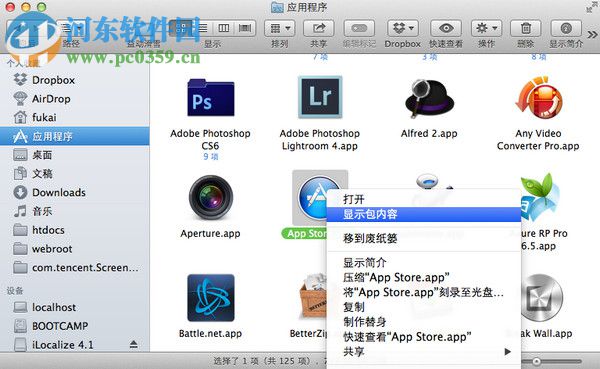The width and height of the screenshot is (600, 369).
Task: Click the Battle.net.app file name
Action: tap(210, 333)
